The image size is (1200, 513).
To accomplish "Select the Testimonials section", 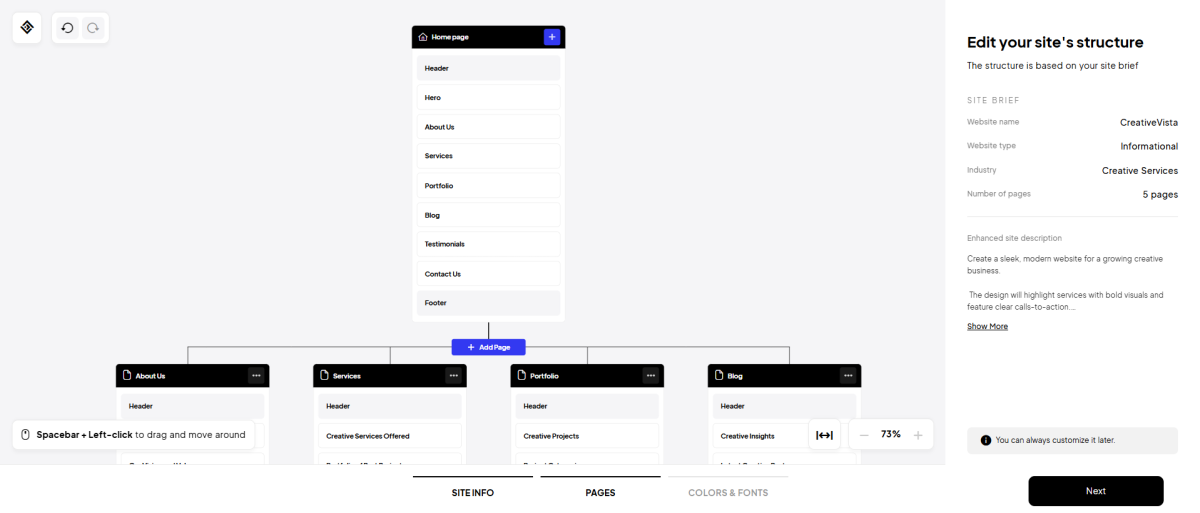I will 488,244.
